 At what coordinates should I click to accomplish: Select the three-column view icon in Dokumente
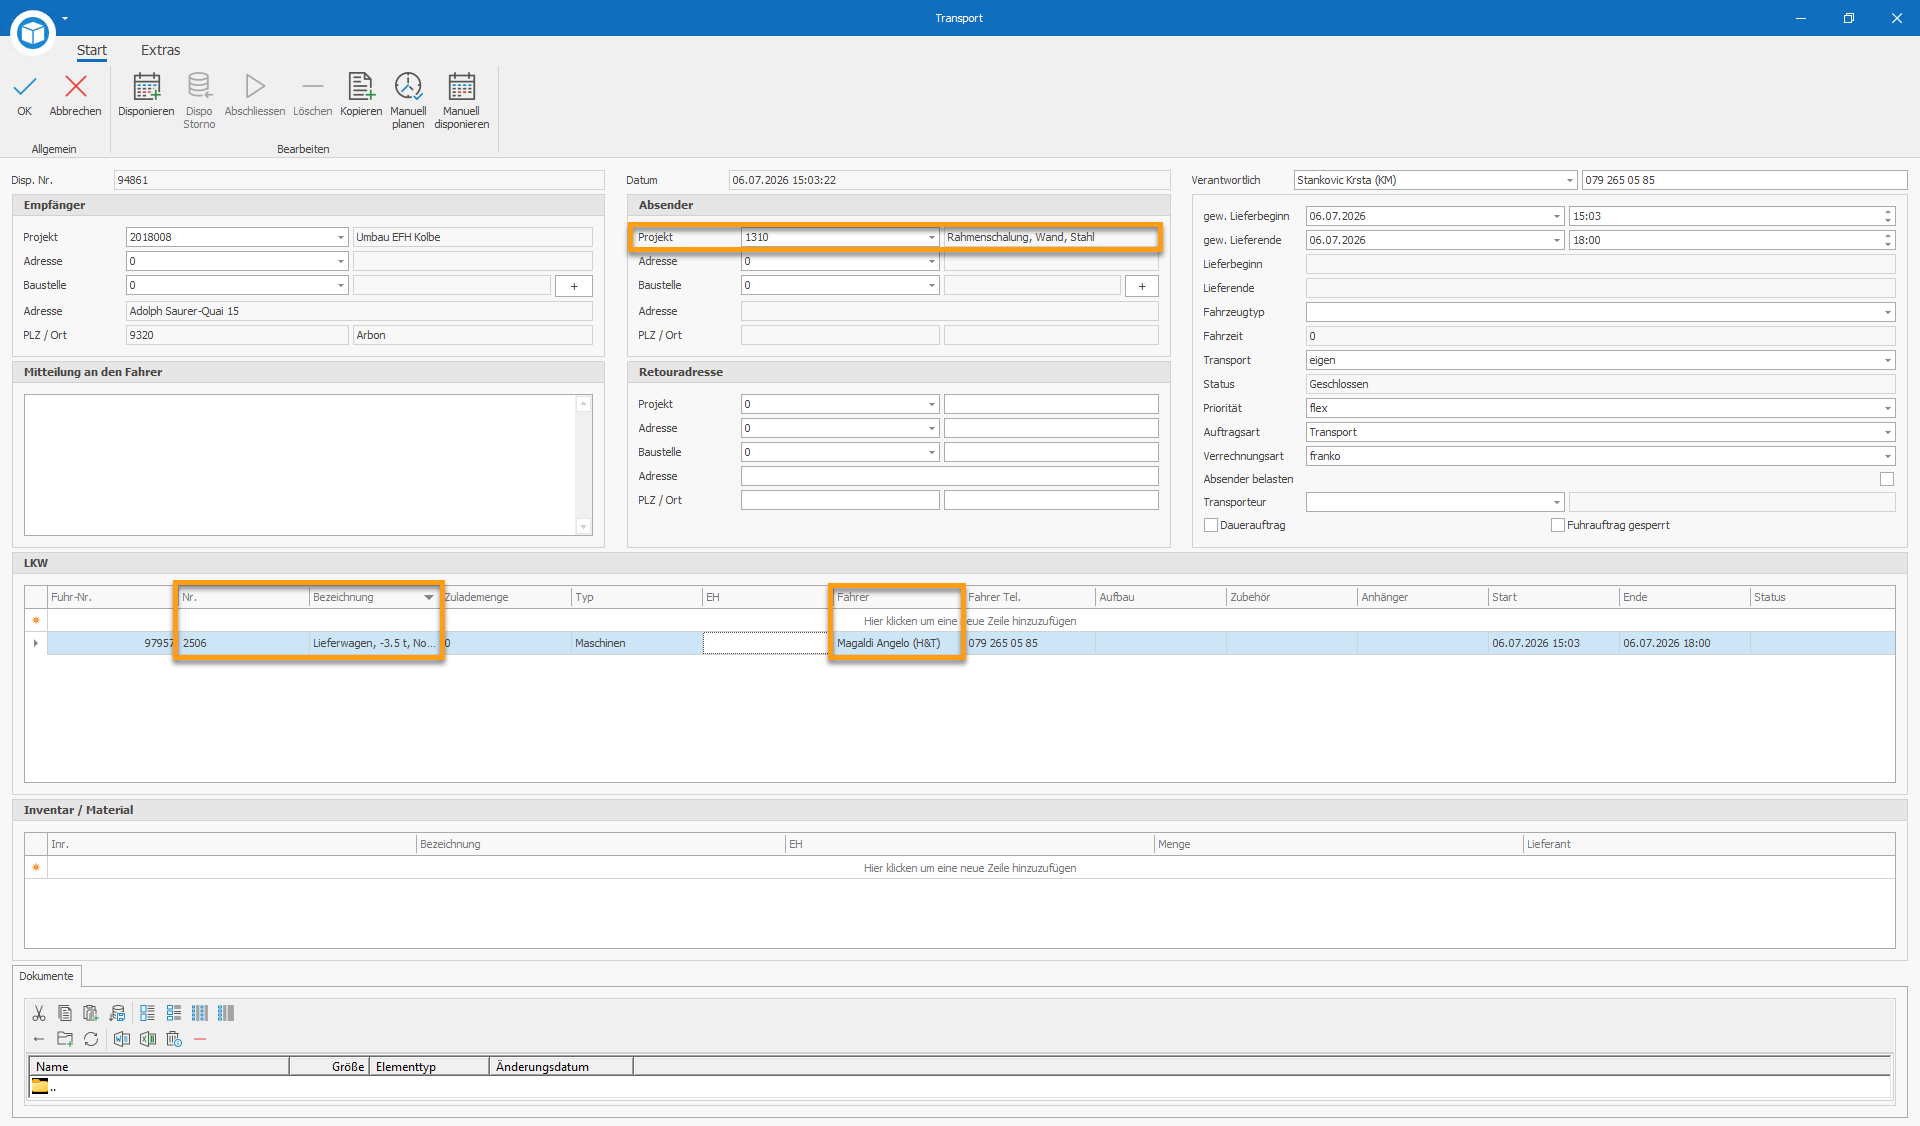click(200, 1013)
